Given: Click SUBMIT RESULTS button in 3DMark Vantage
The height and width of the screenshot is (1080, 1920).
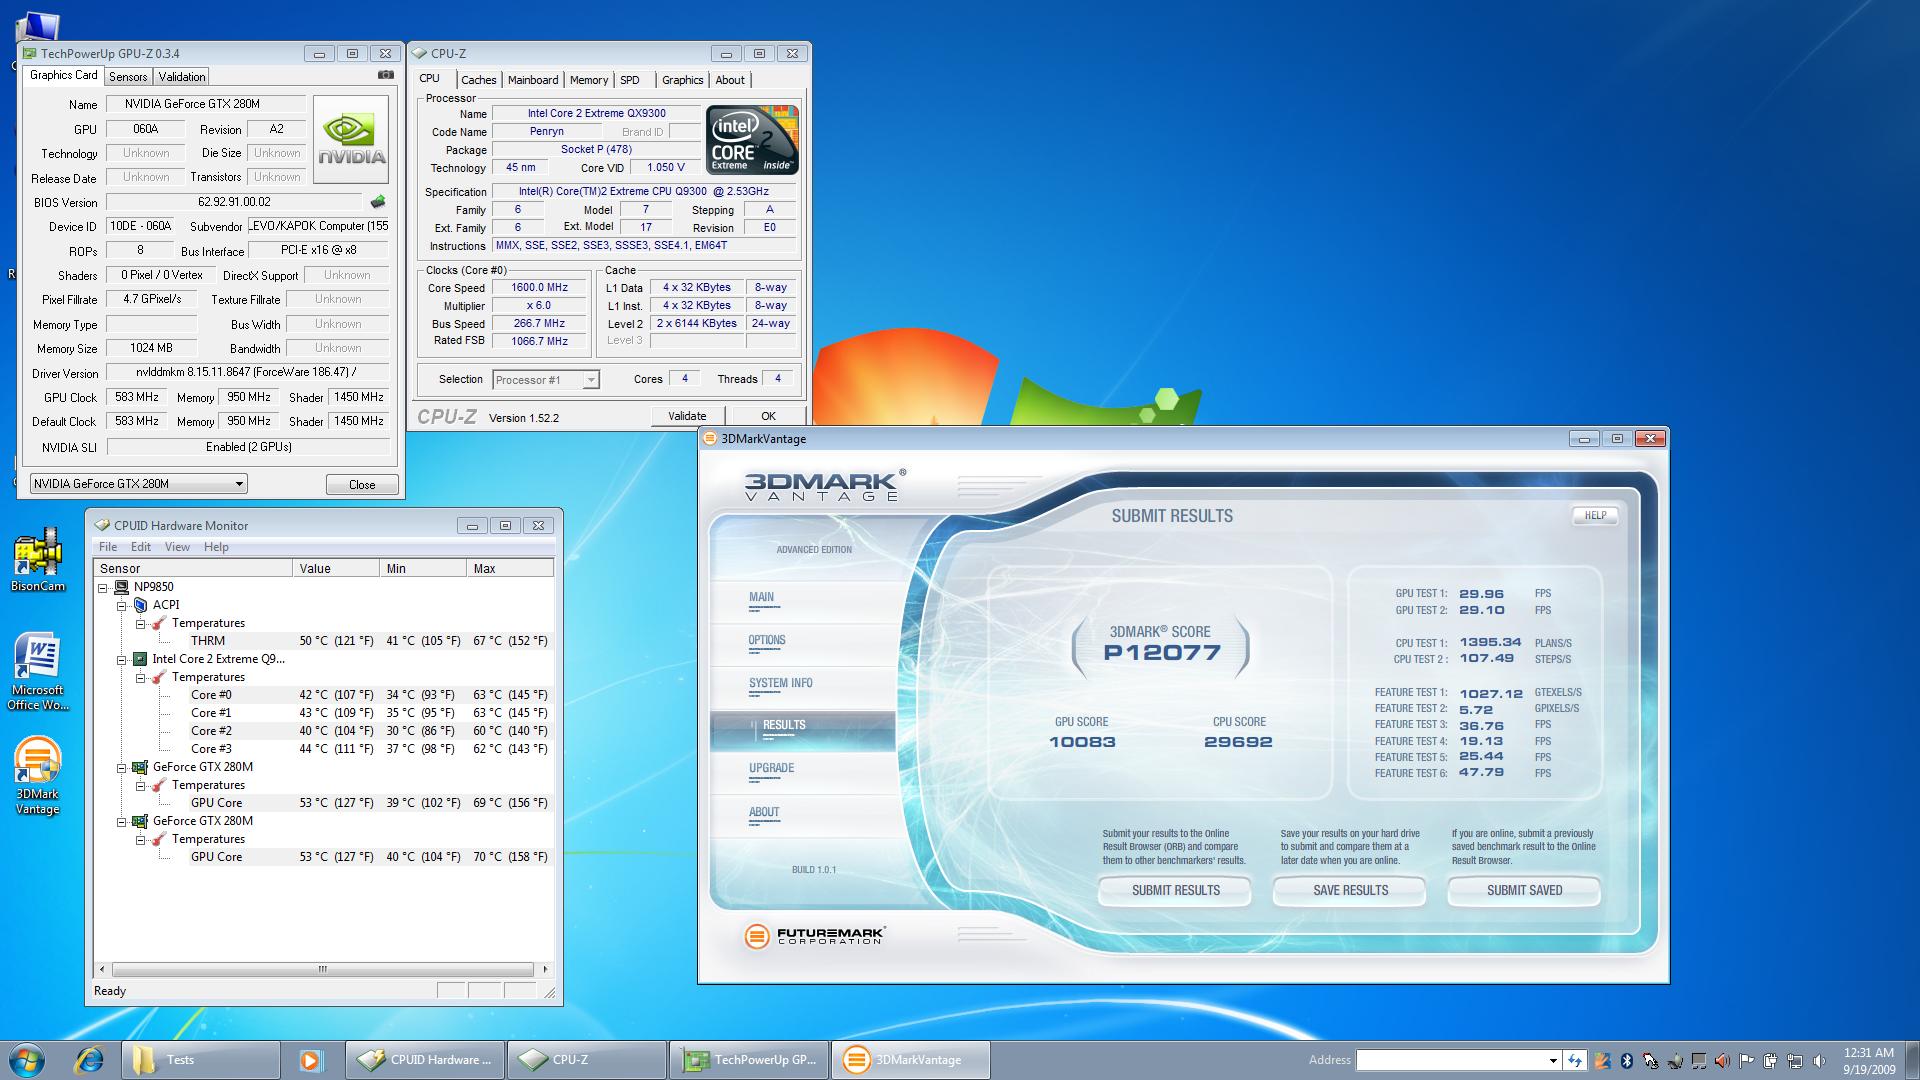Looking at the screenshot, I should (1176, 890).
